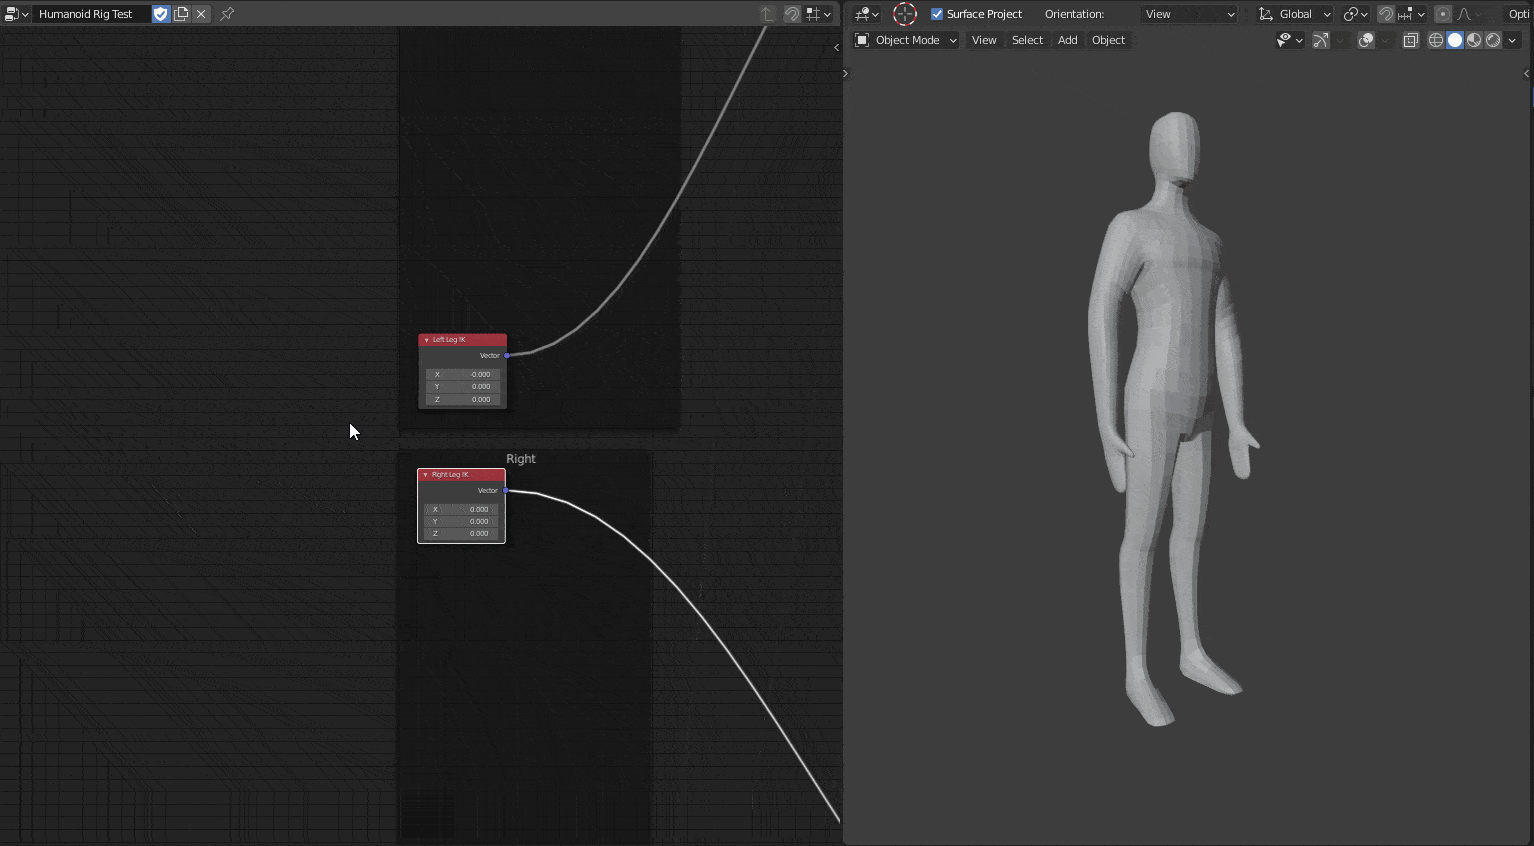The width and height of the screenshot is (1534, 846).
Task: Click Left Leg IK Z value field
Action: [x=462, y=399]
